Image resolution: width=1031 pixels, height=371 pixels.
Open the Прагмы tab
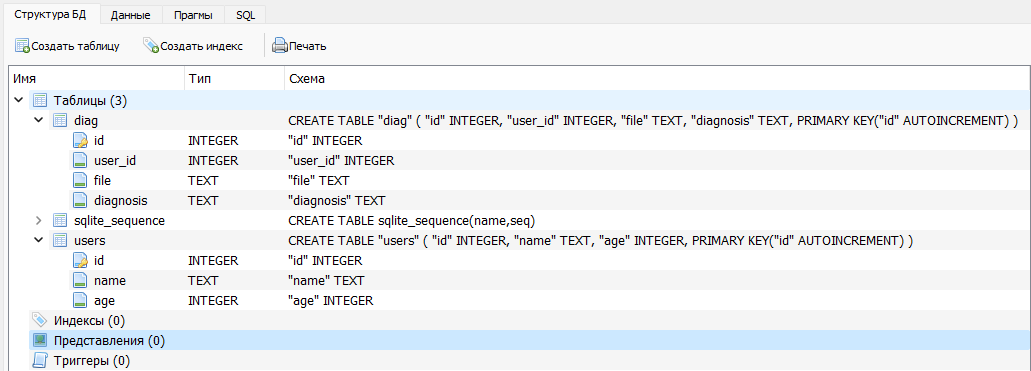[x=193, y=15]
